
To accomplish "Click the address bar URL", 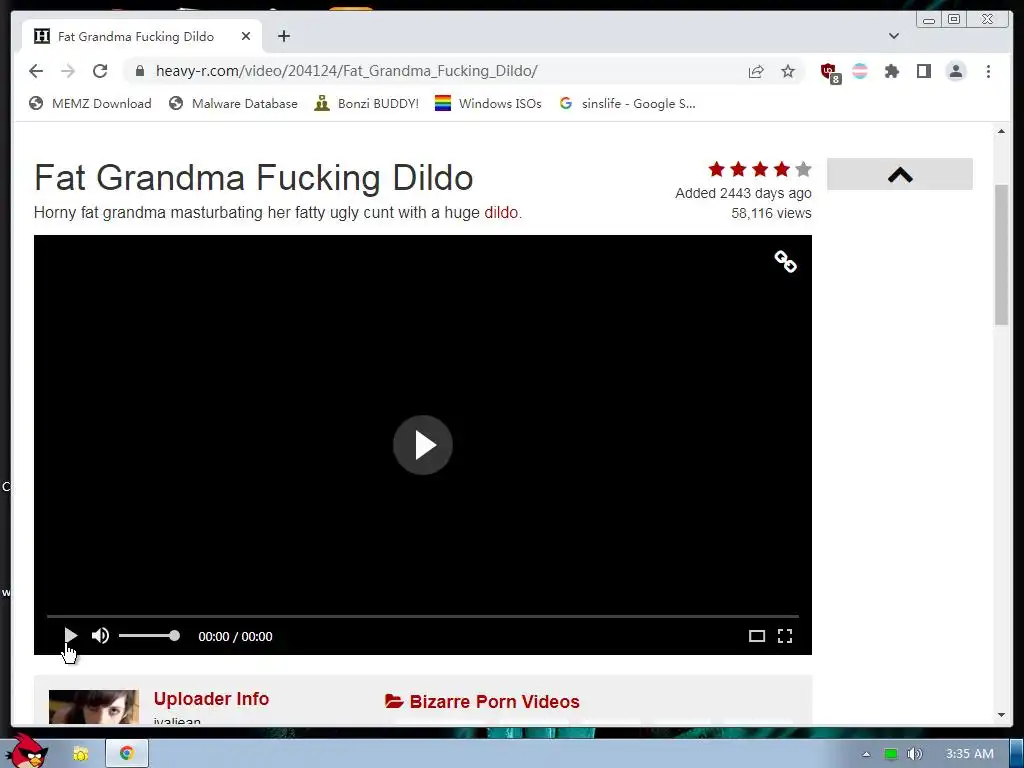I will [346, 71].
